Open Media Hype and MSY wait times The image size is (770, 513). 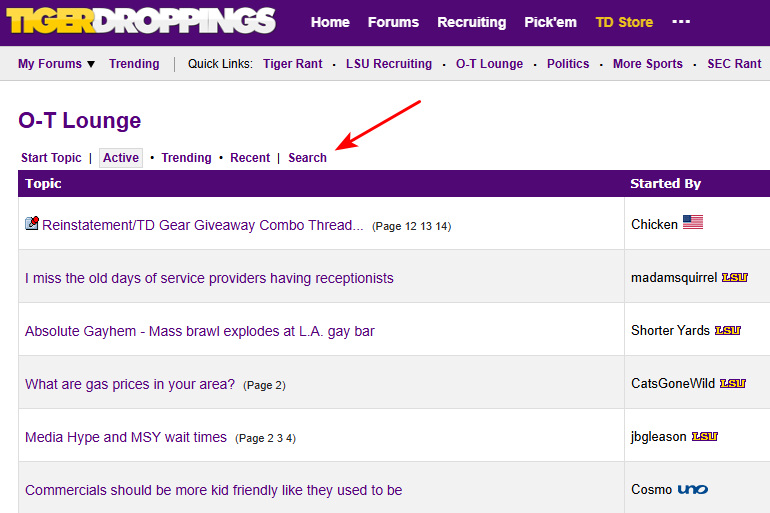[126, 437]
